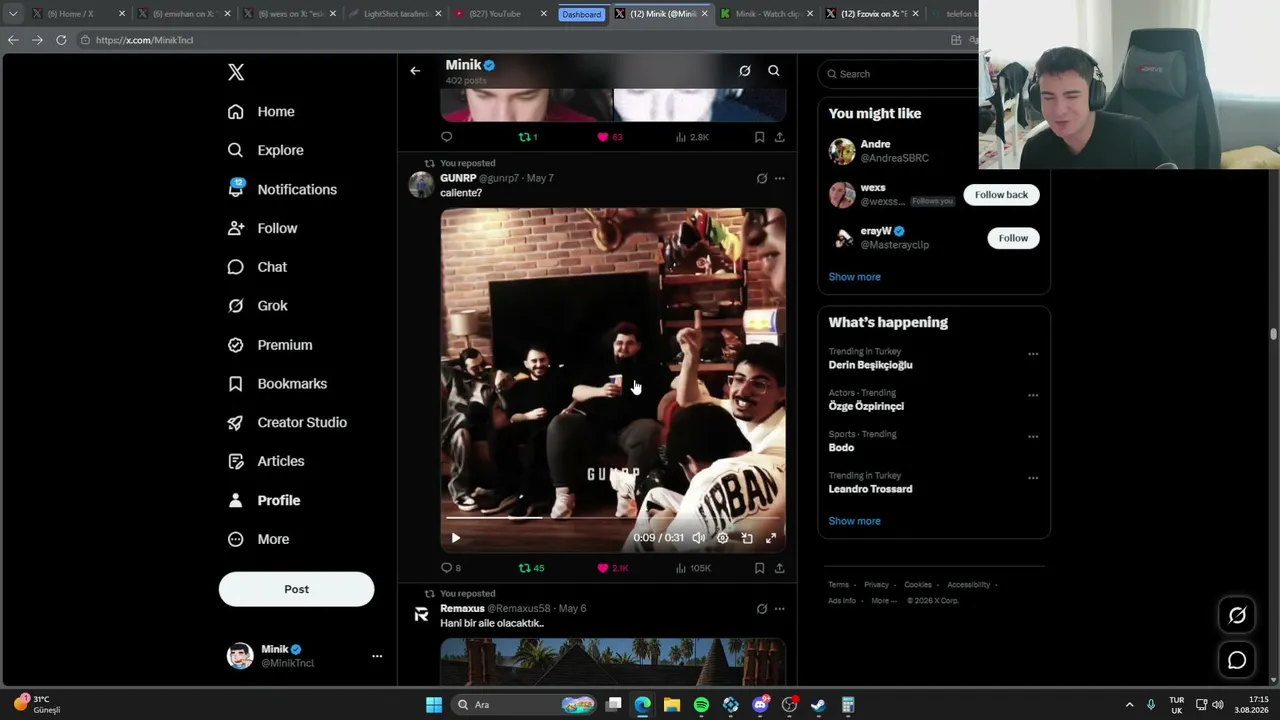Open the video settings gear

pyautogui.click(x=723, y=538)
